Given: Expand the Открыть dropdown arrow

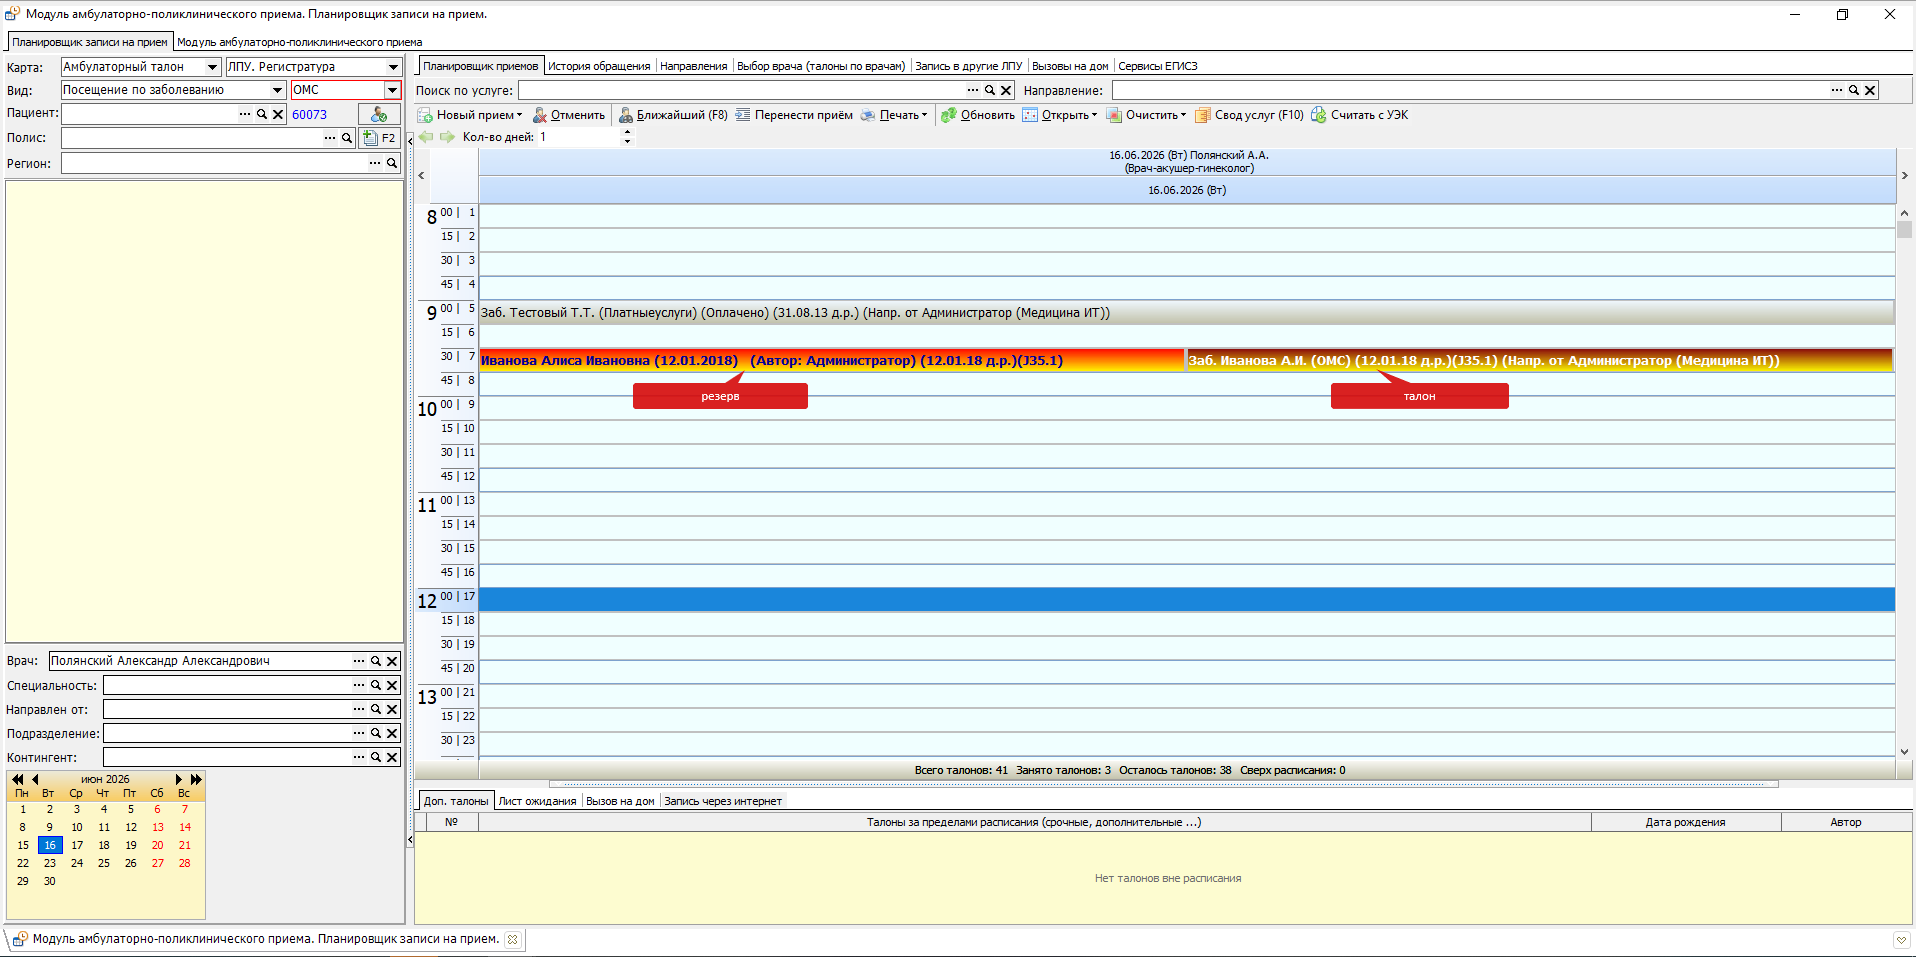Looking at the screenshot, I should (1094, 115).
